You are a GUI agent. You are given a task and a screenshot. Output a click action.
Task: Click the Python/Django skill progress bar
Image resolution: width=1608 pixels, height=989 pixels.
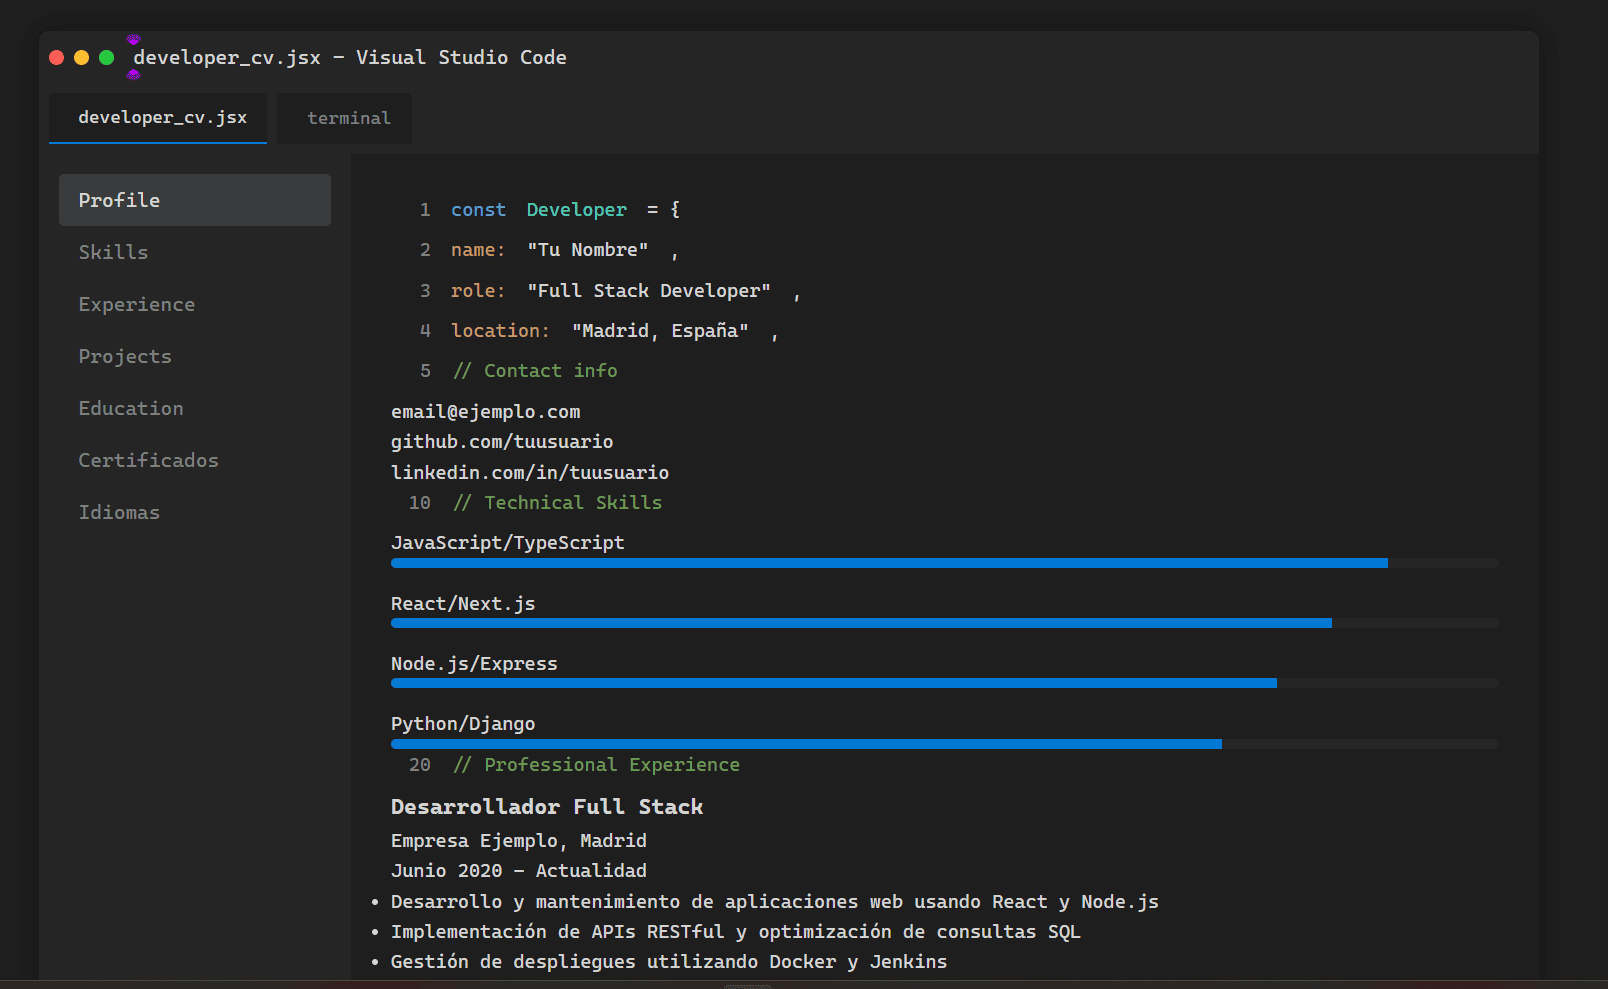(x=944, y=744)
